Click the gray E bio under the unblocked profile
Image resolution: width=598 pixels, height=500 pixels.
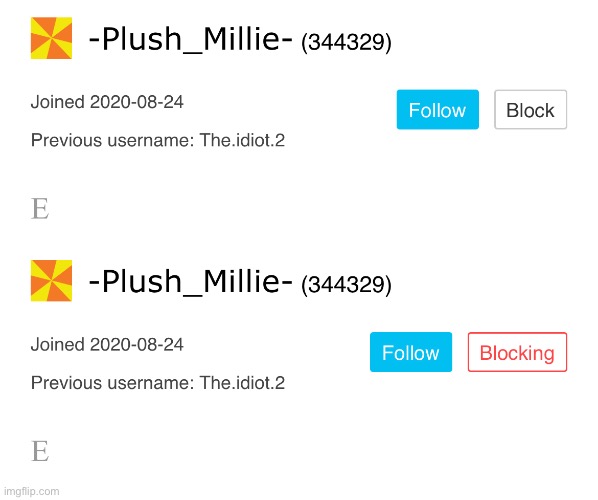pos(40,209)
